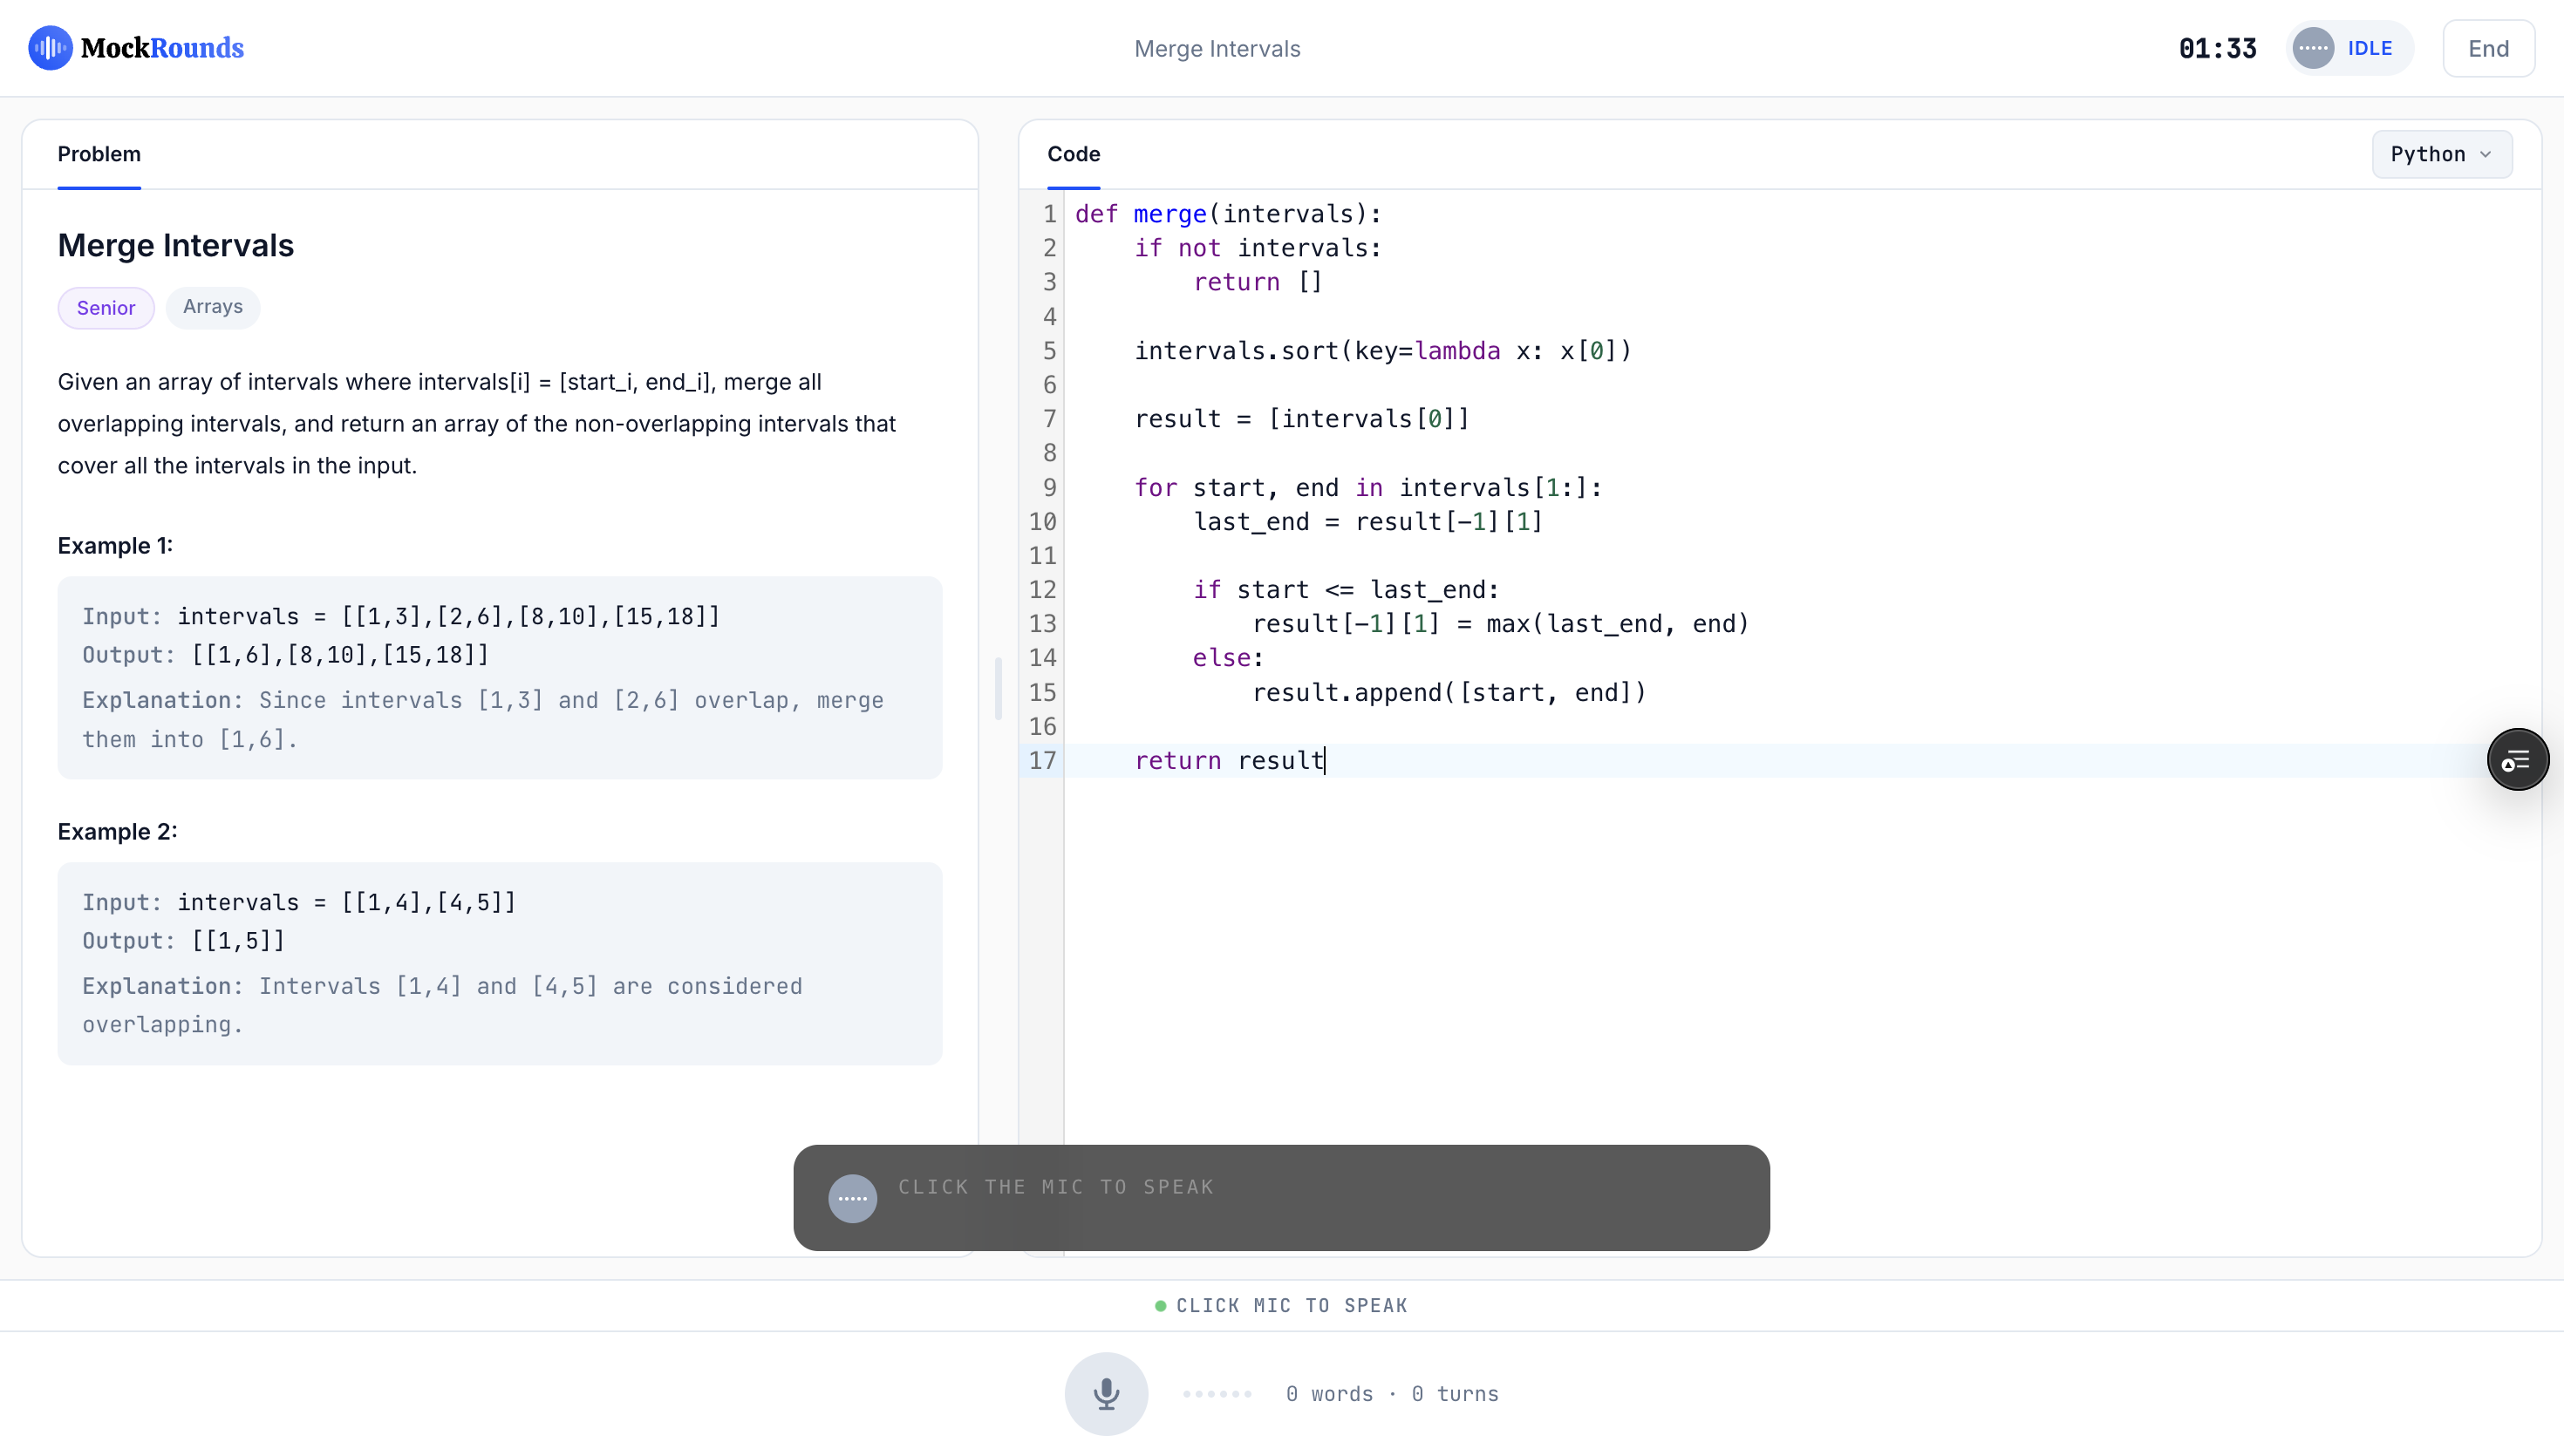Open the Python language dropdown
2564x1456 pixels.
[x=2441, y=154]
